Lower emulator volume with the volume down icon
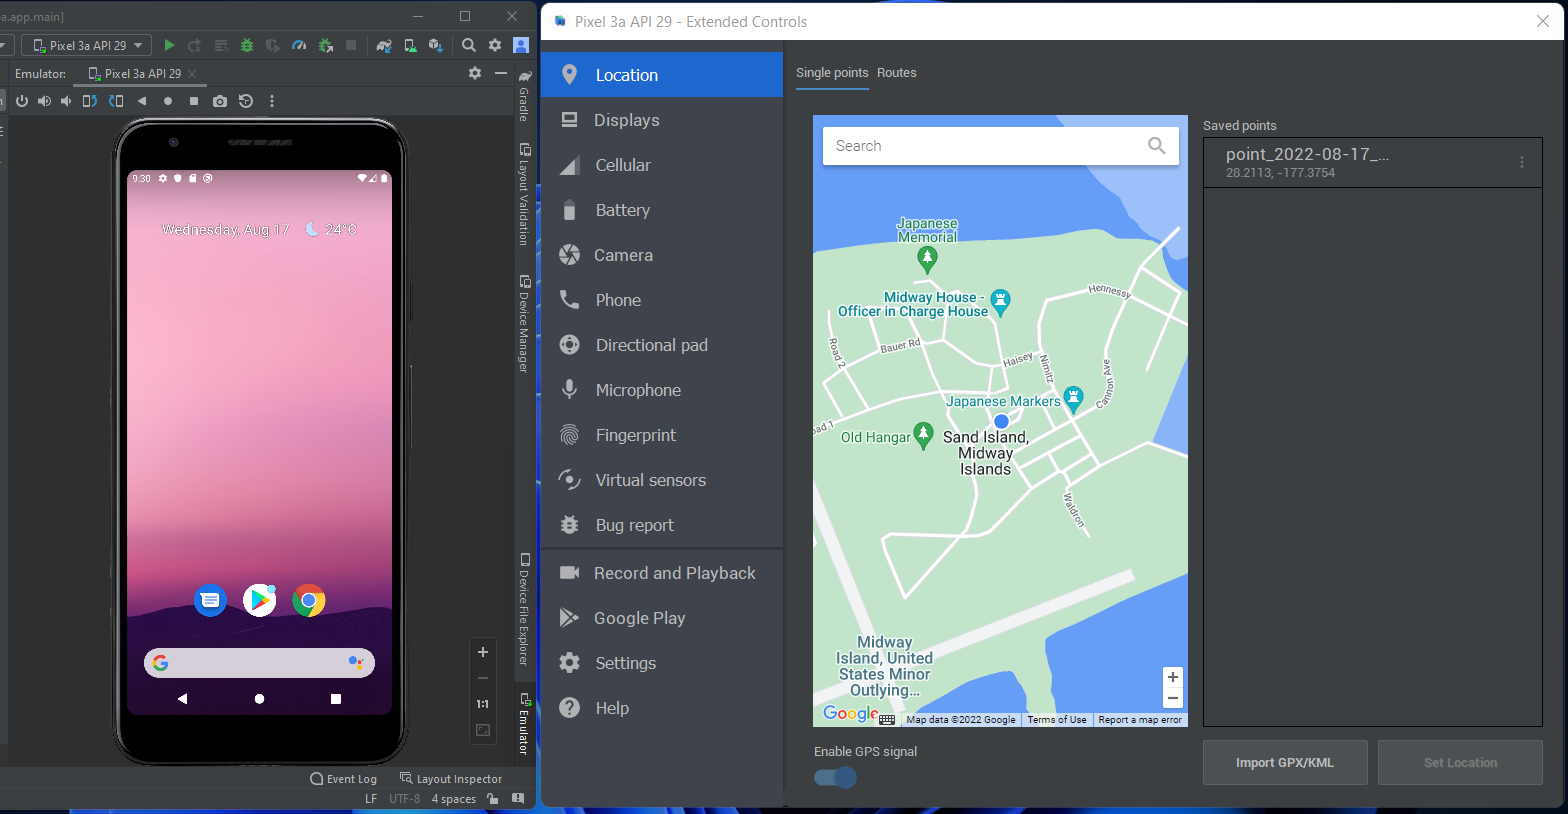The image size is (1568, 814). point(66,101)
